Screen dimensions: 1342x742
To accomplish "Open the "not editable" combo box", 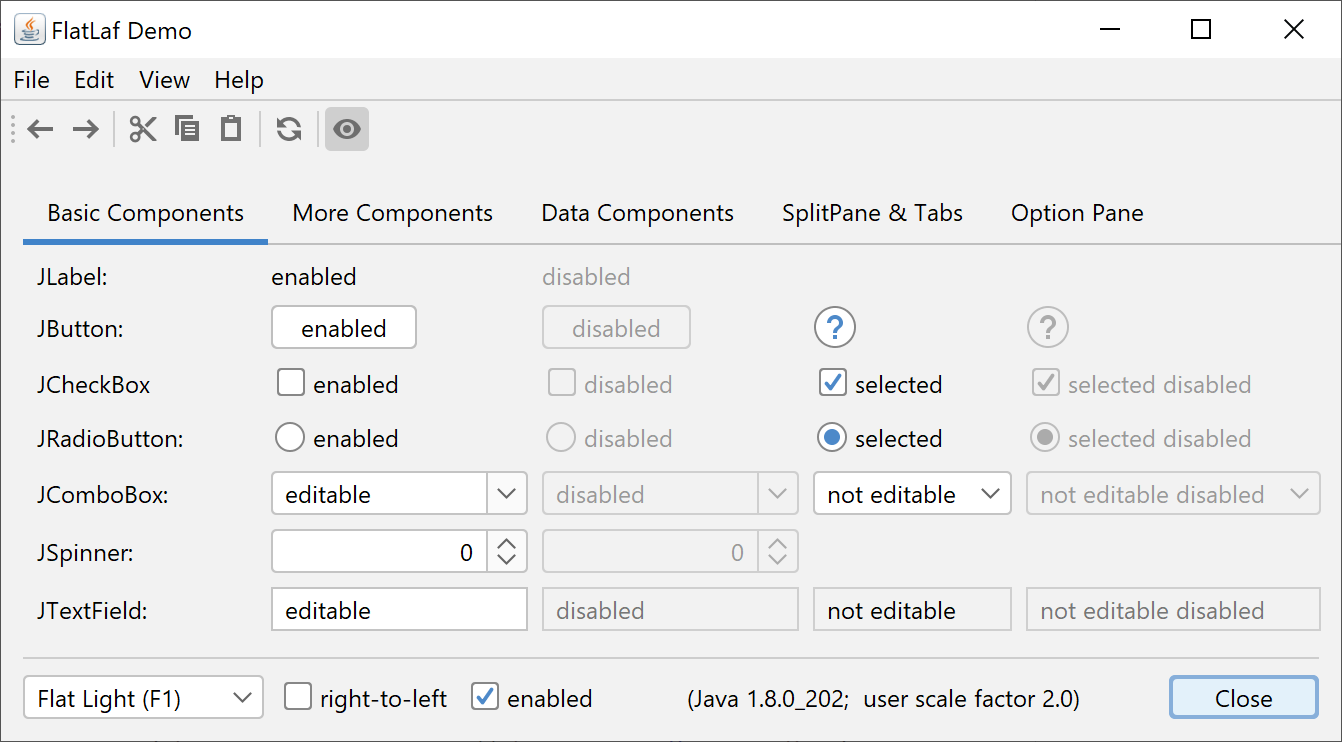I will tap(912, 494).
